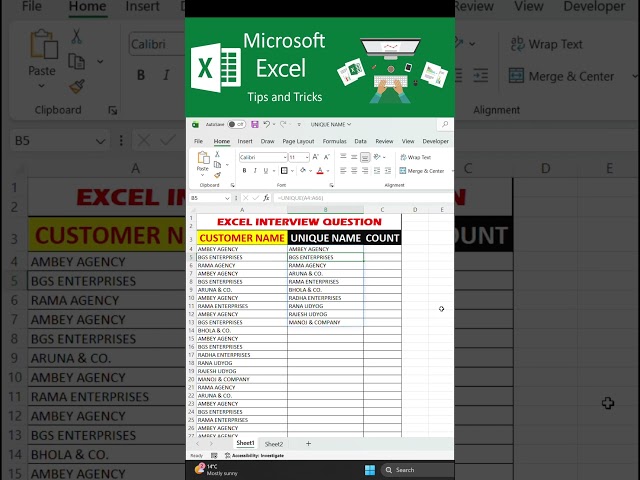Click macro record icon in status bar
Image resolution: width=640 pixels, height=480 pixels.
214,456
